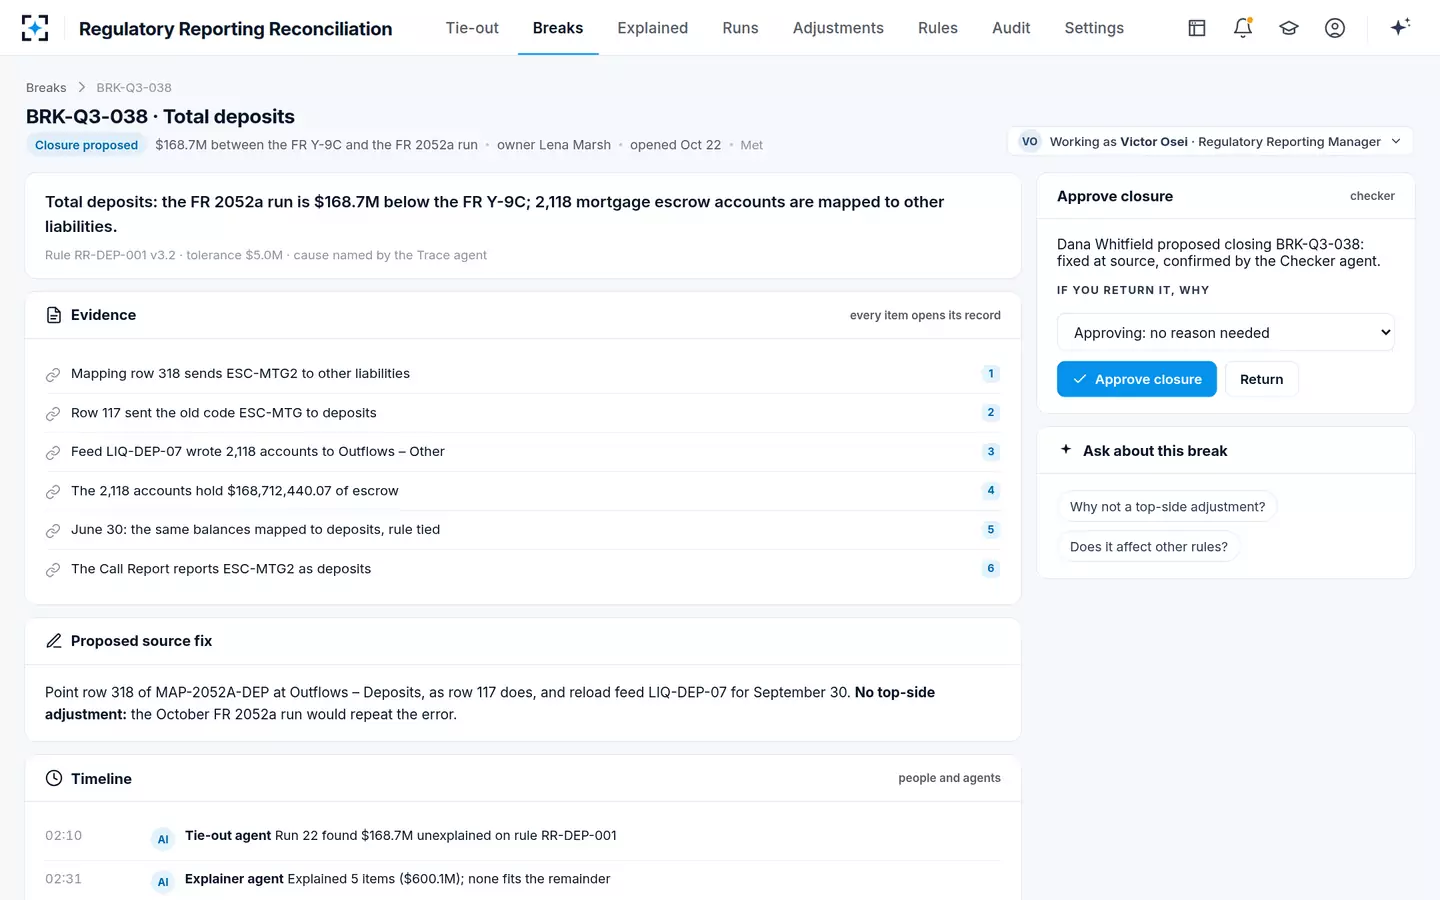1440x900 pixels.
Task: Go to the Settings tab
Action: point(1094,28)
